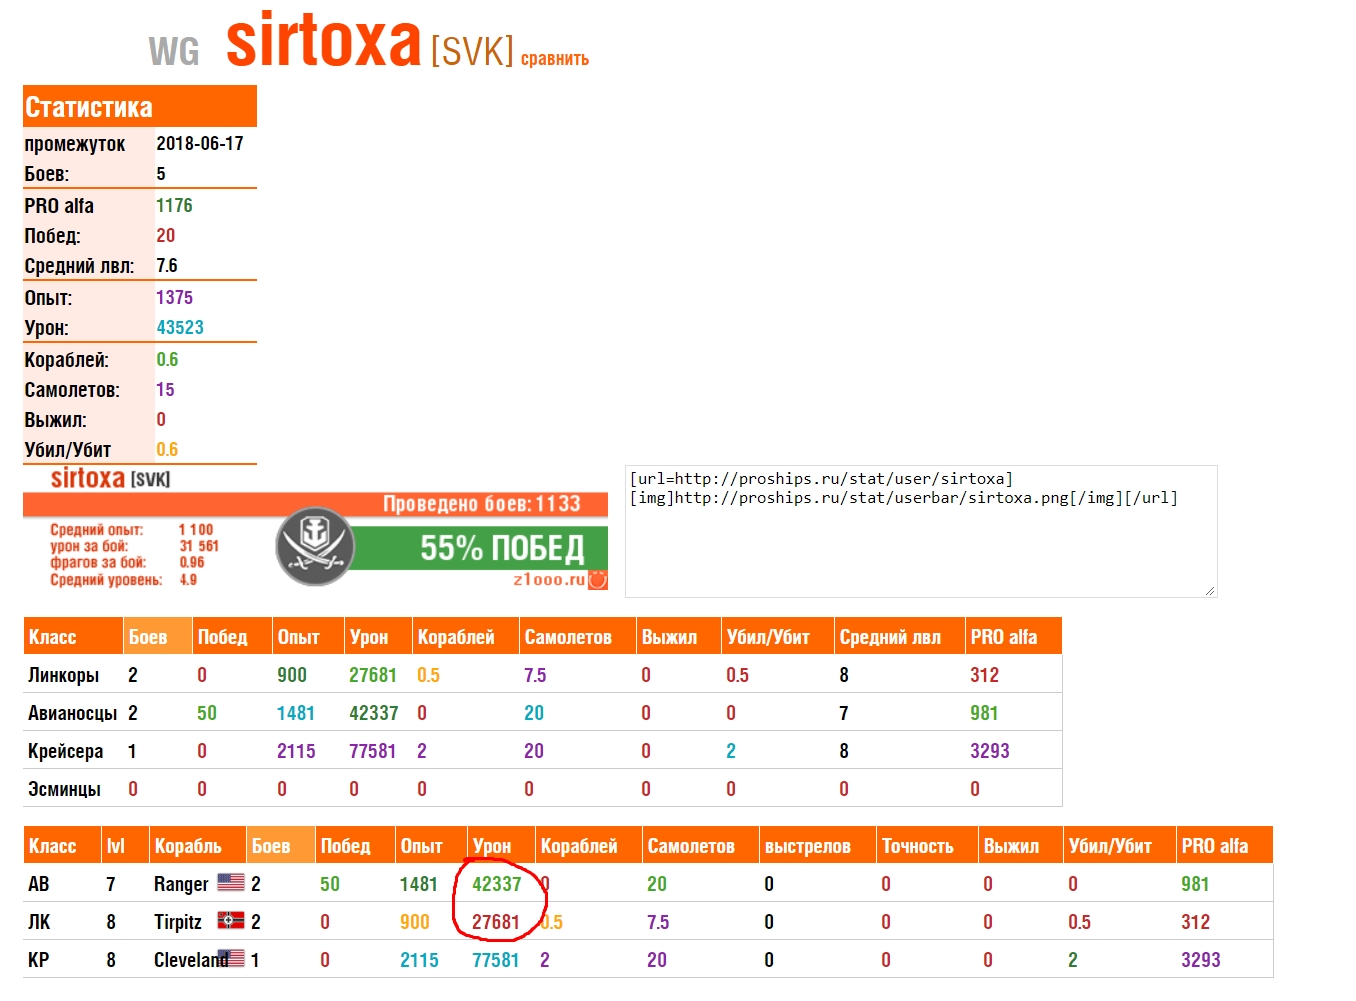Click the [SVK] clan tag
This screenshot has width=1356, height=1001.
(x=472, y=50)
